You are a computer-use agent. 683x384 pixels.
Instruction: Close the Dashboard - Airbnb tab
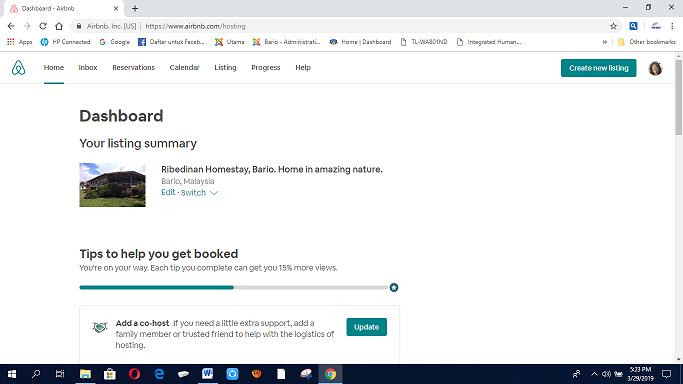[x=116, y=8]
